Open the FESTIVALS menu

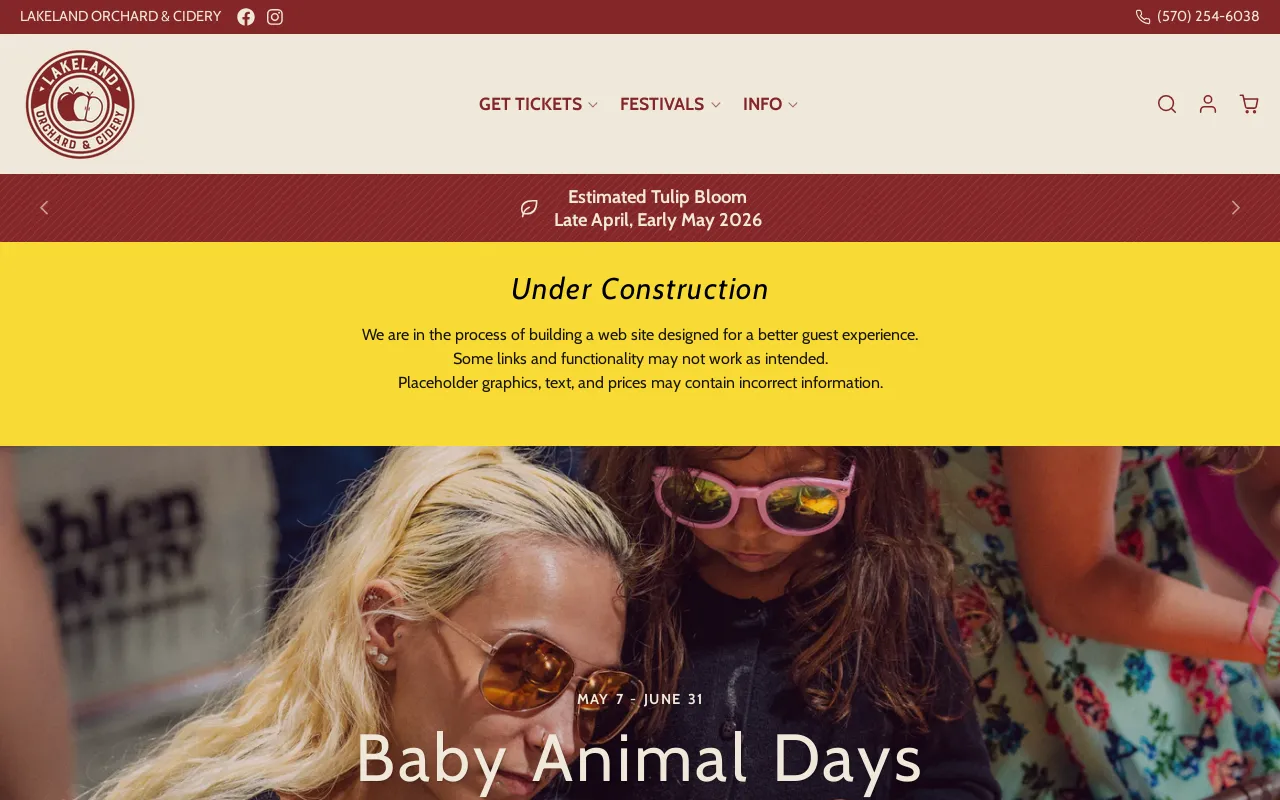(662, 104)
